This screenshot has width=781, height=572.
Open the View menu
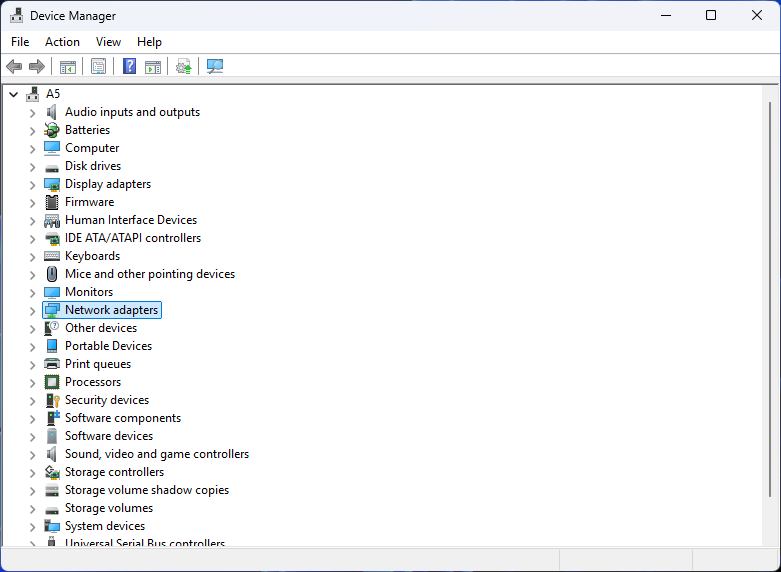pos(108,42)
